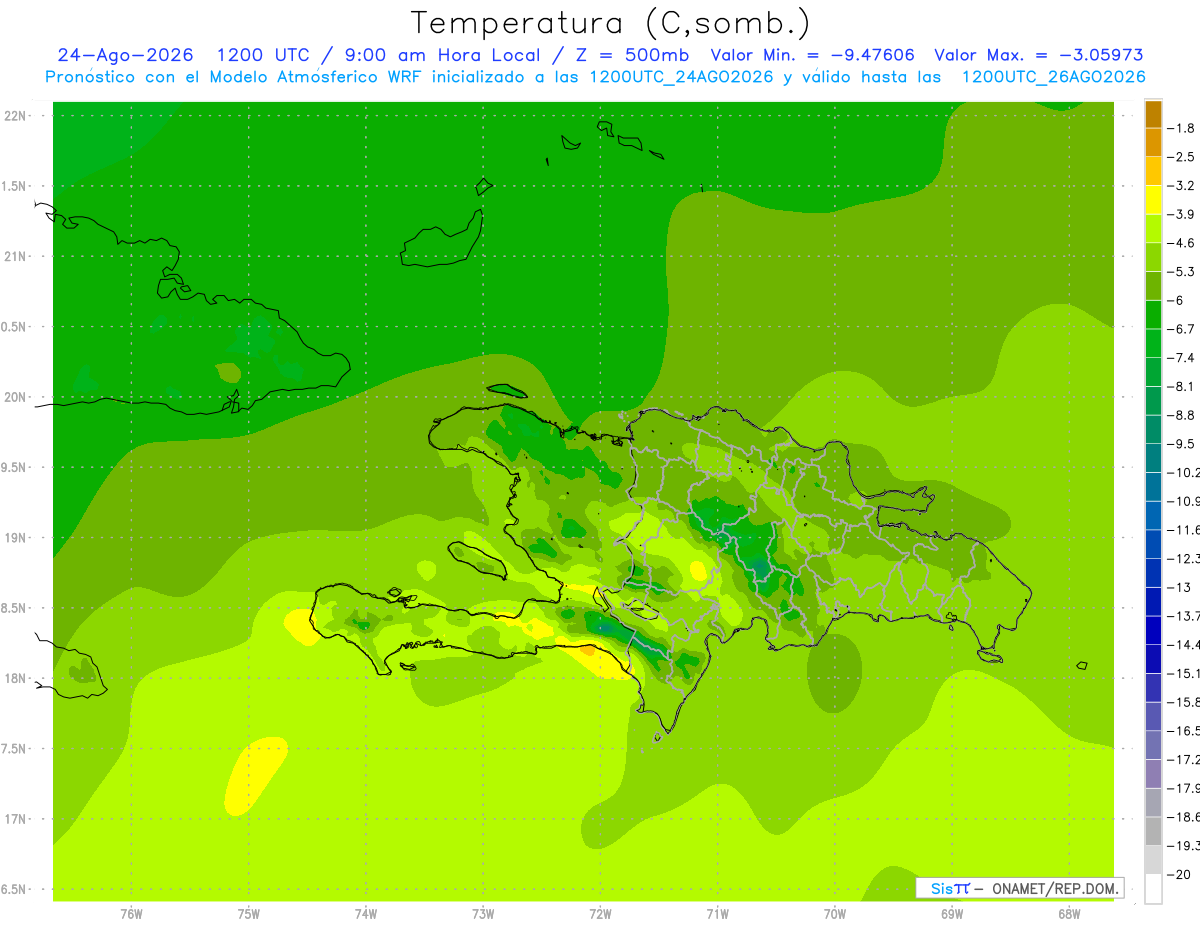Click the "-4.6" colorbar label

(1181, 243)
